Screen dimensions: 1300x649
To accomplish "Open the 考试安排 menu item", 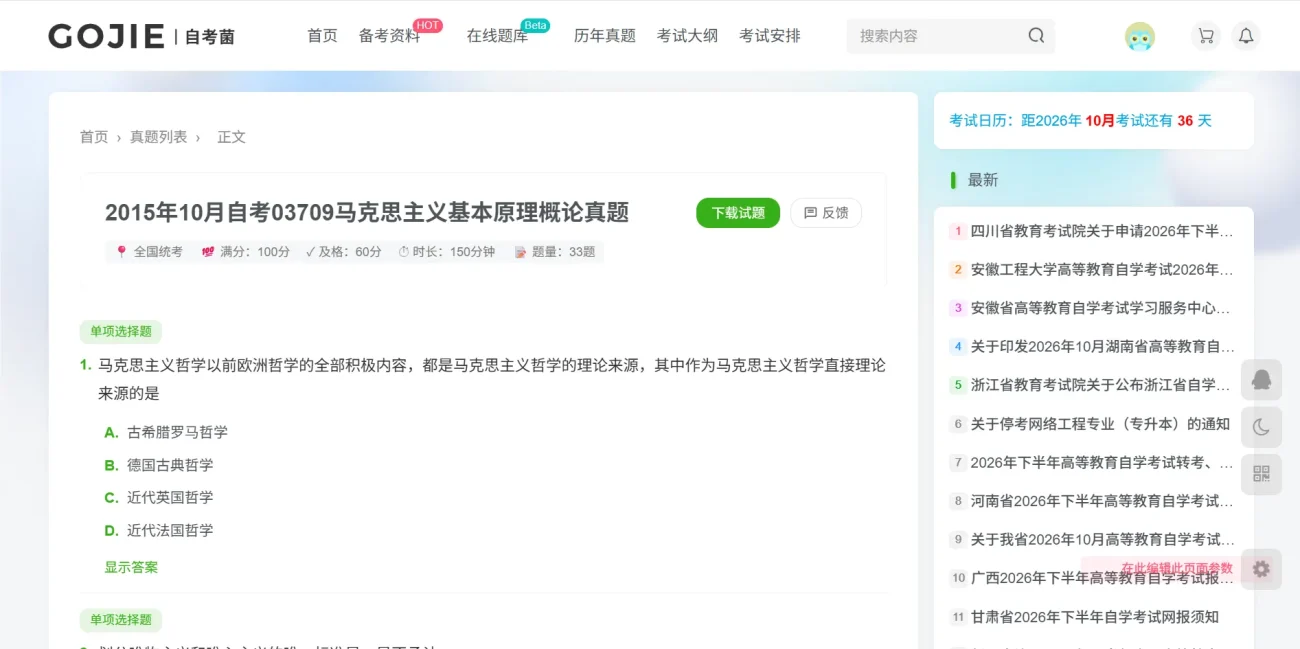I will click(x=770, y=36).
